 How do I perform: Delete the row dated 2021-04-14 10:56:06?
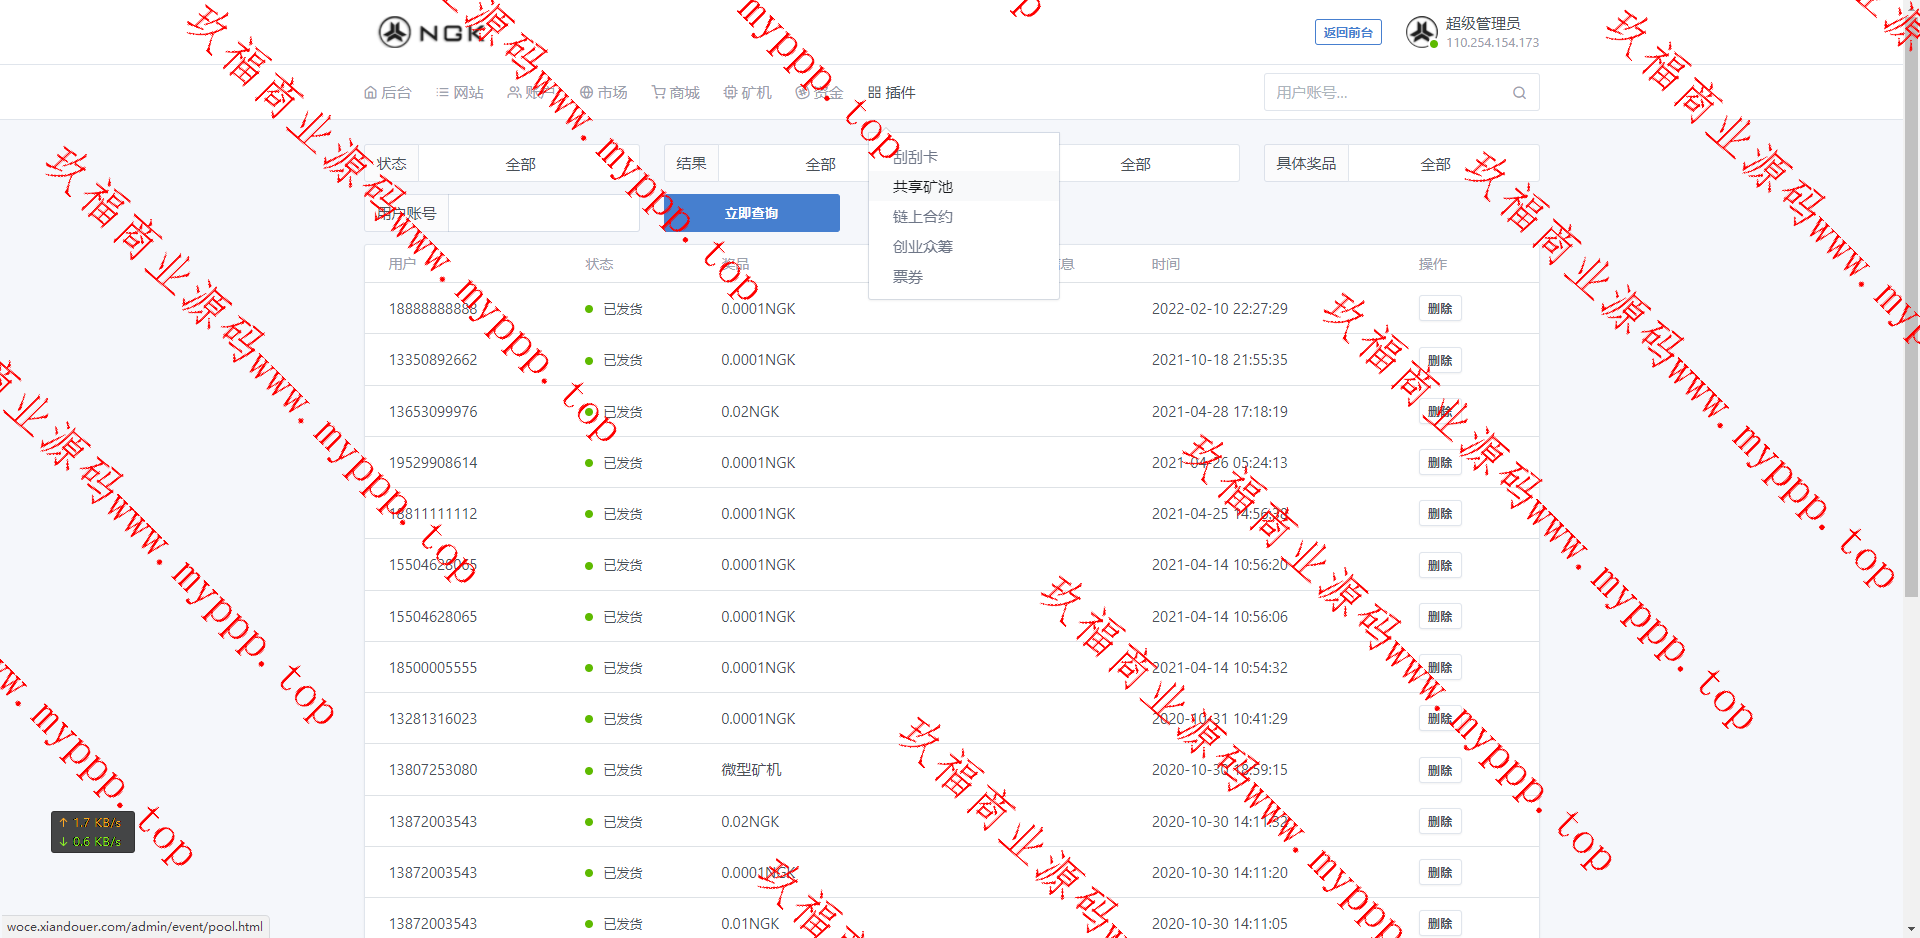(1440, 617)
